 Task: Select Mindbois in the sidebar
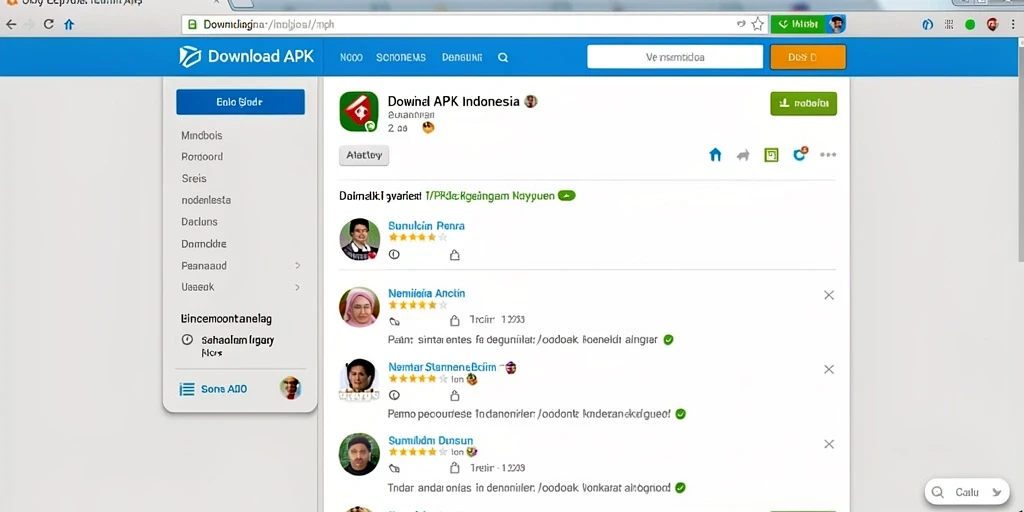(202, 136)
